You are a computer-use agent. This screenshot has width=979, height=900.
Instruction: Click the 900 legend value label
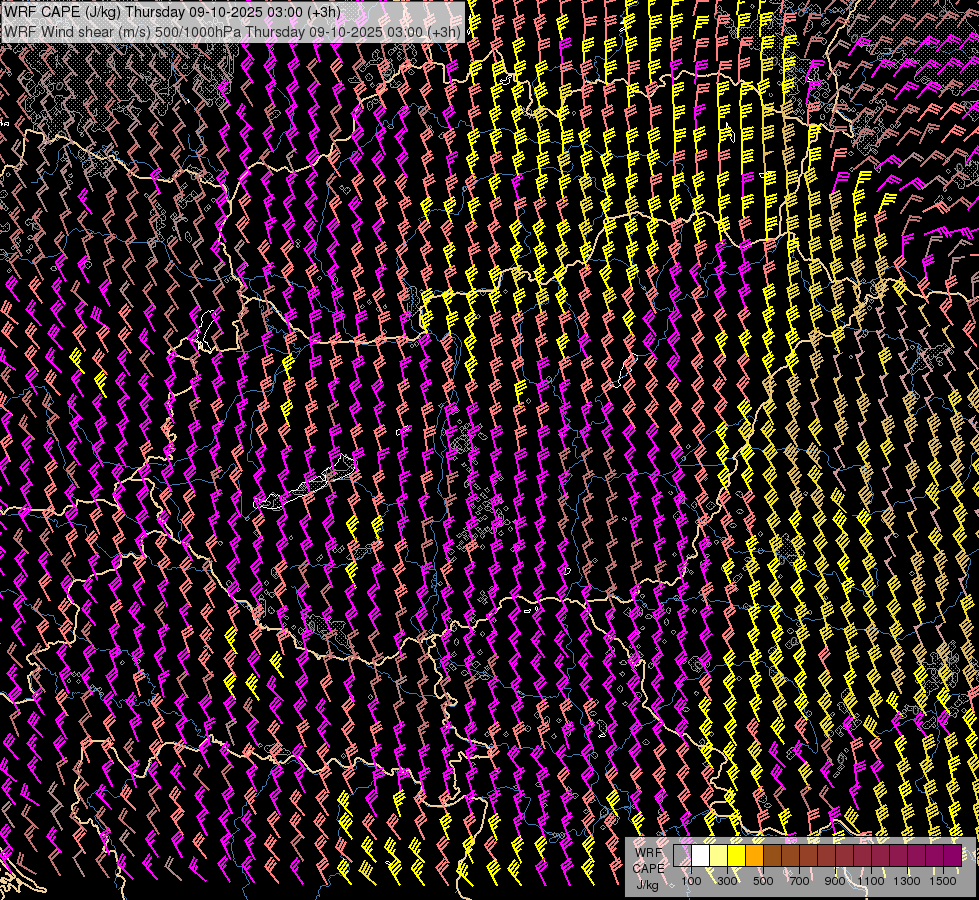pyautogui.click(x=835, y=881)
